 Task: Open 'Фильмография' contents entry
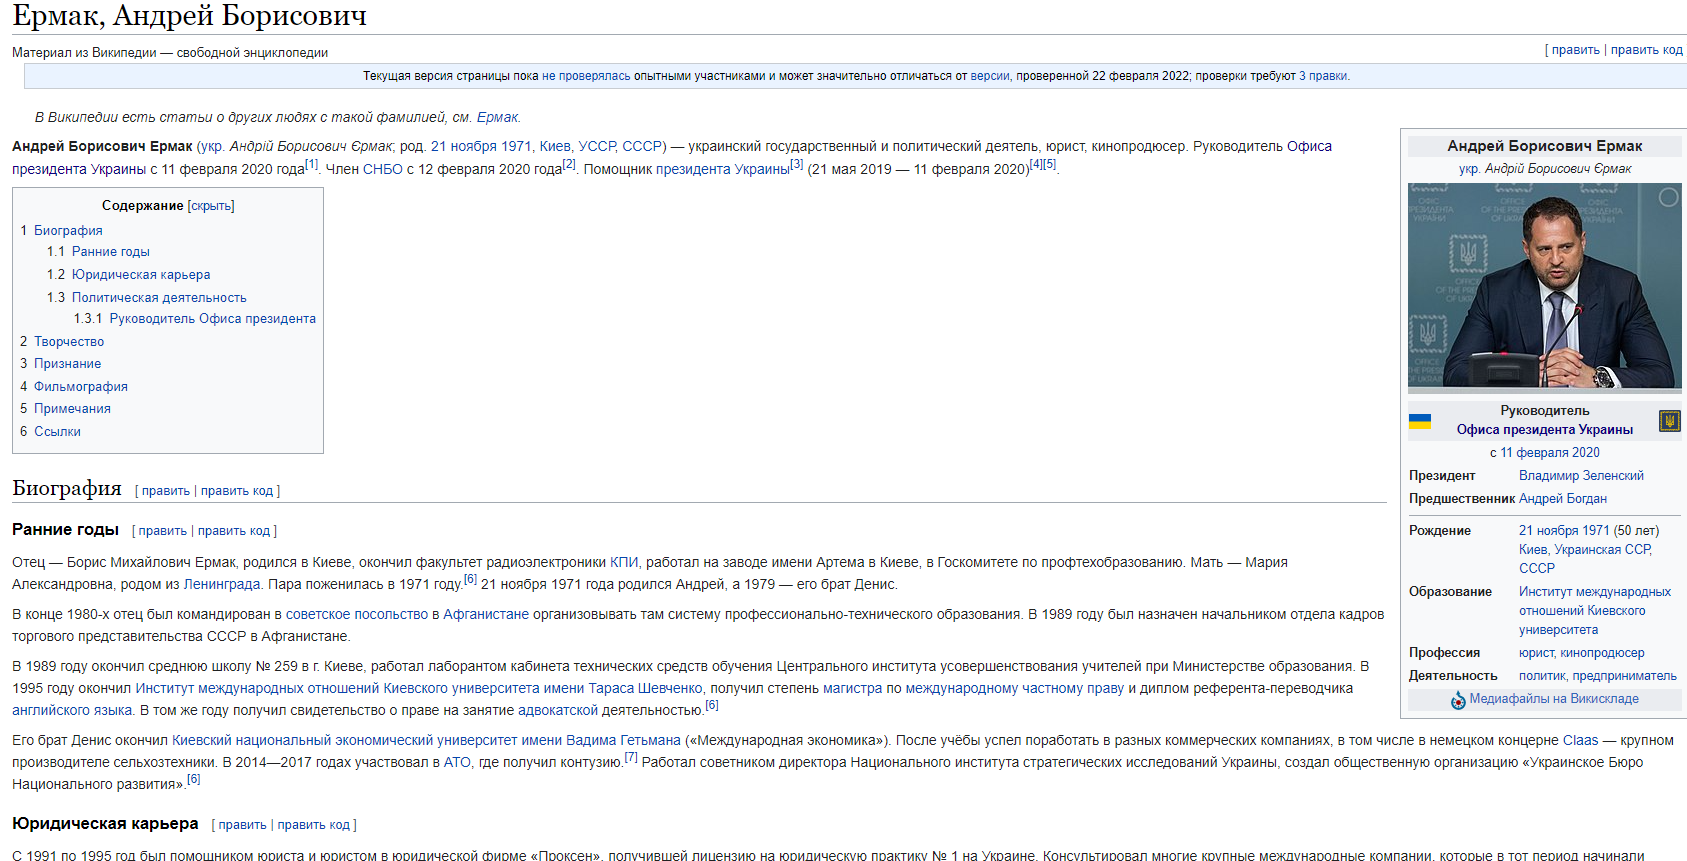coord(81,387)
